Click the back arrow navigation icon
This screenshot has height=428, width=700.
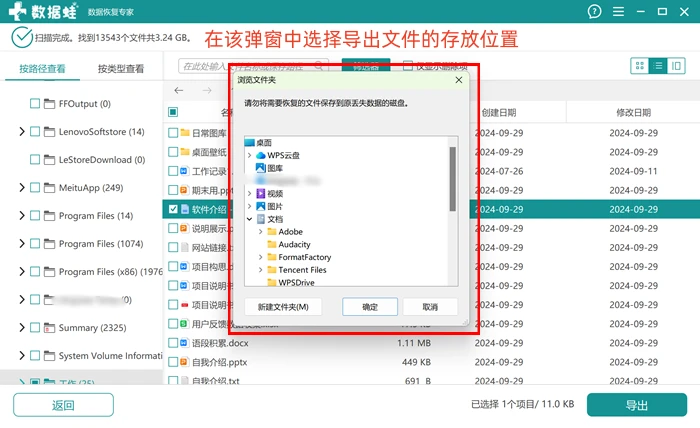tap(179, 91)
